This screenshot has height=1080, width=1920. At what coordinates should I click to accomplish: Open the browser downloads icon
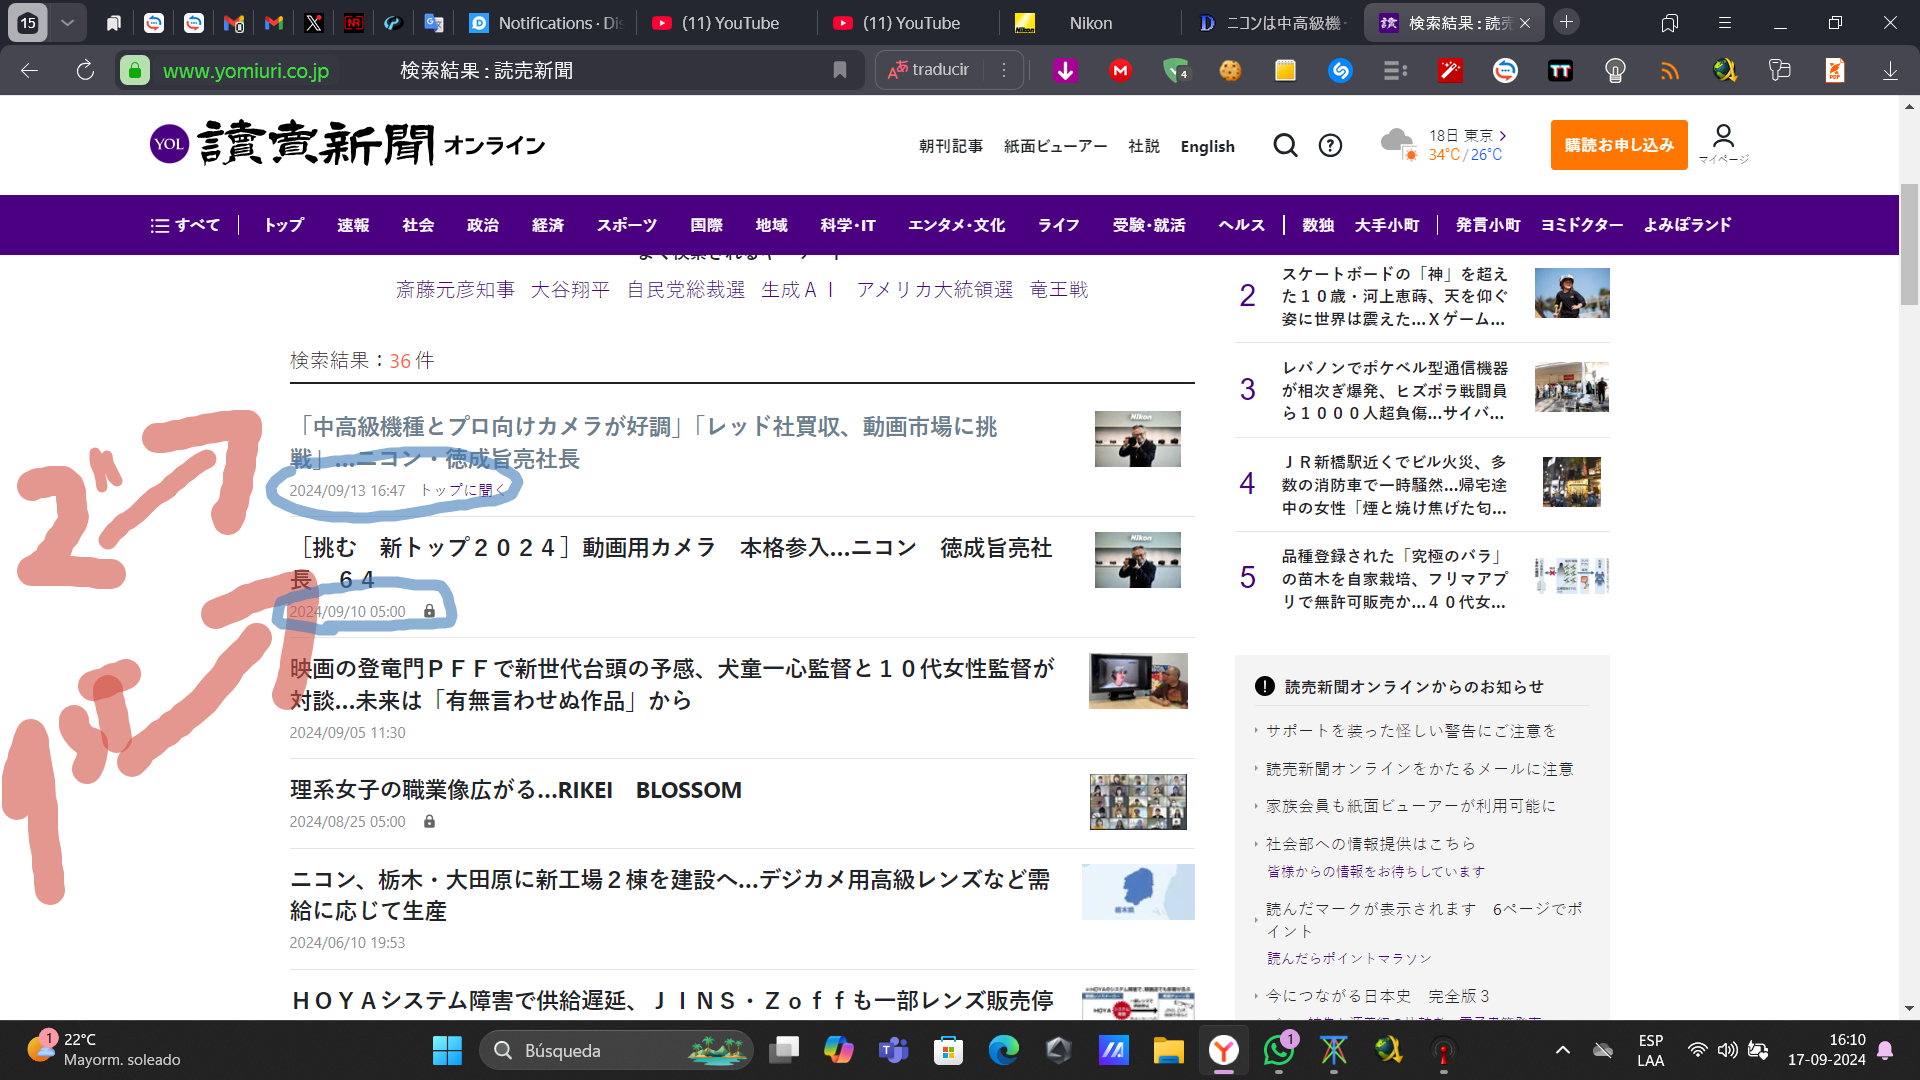click(x=1890, y=70)
